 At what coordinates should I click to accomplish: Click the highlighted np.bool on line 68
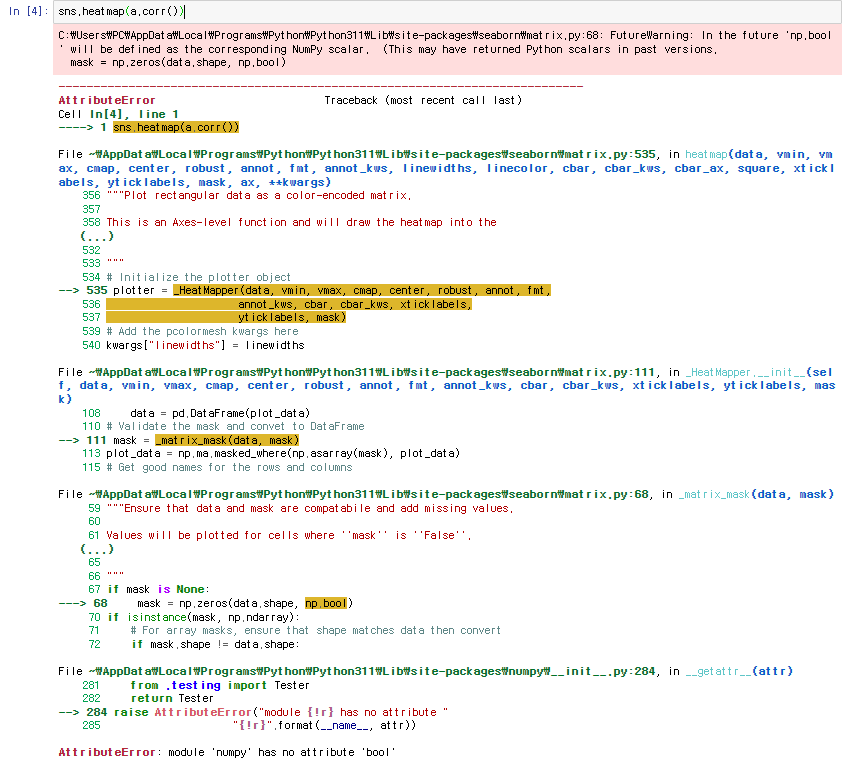(327, 603)
